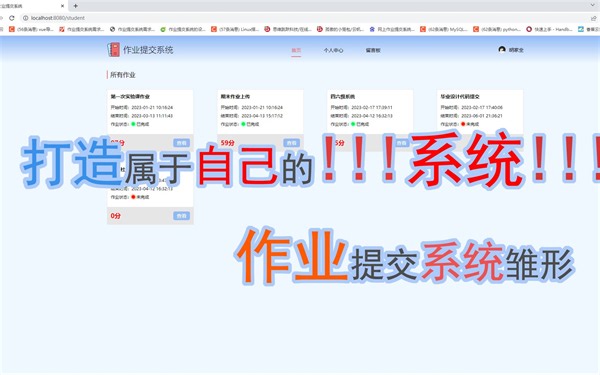Image resolution: width=600 pixels, height=375 pixels.
Task: Share this page from address bar
Action: click(x=593, y=18)
